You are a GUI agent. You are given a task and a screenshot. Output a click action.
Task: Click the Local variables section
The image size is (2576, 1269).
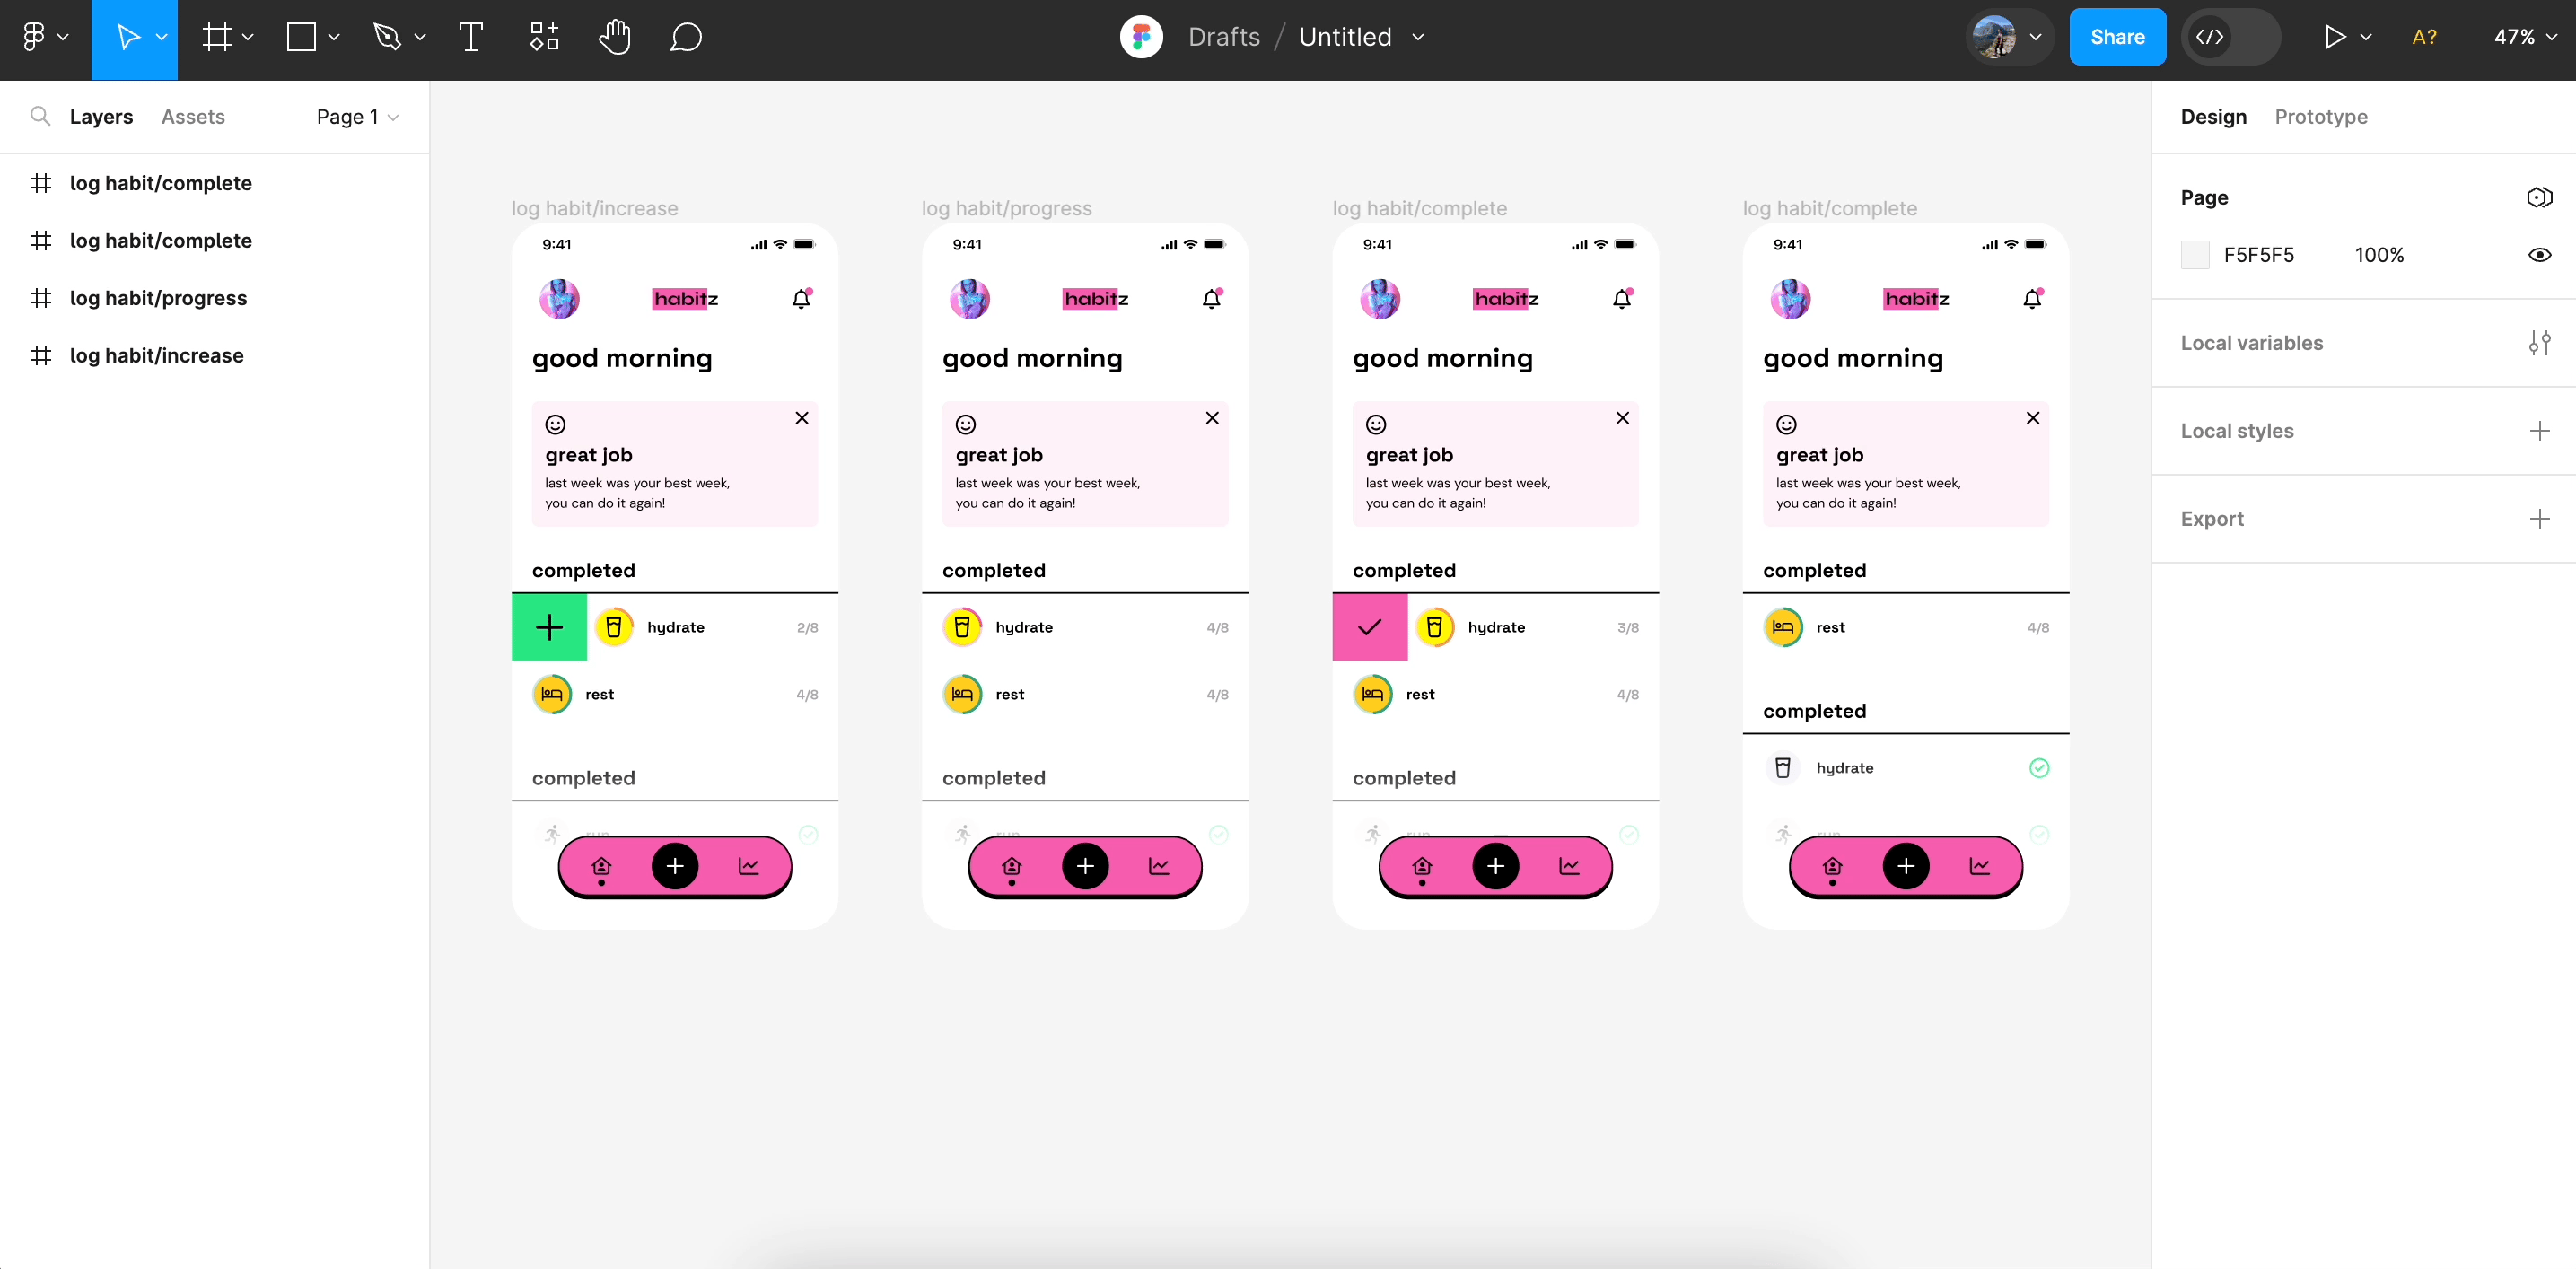tap(2252, 343)
